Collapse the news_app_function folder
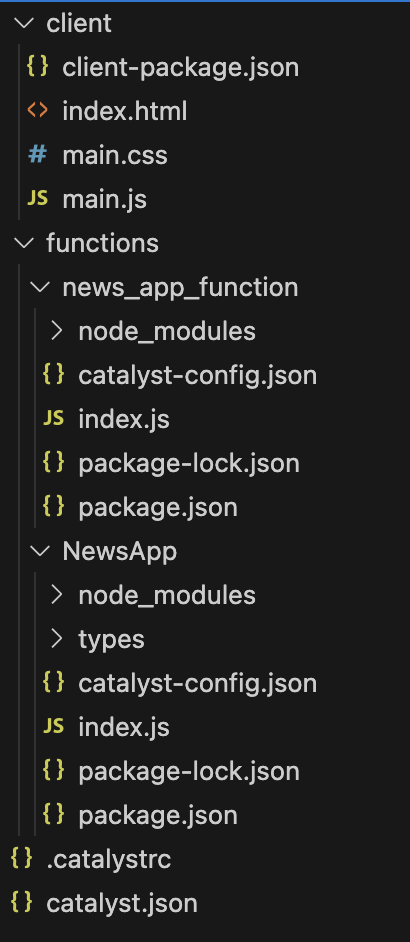This screenshot has height=942, width=410. click(40, 287)
